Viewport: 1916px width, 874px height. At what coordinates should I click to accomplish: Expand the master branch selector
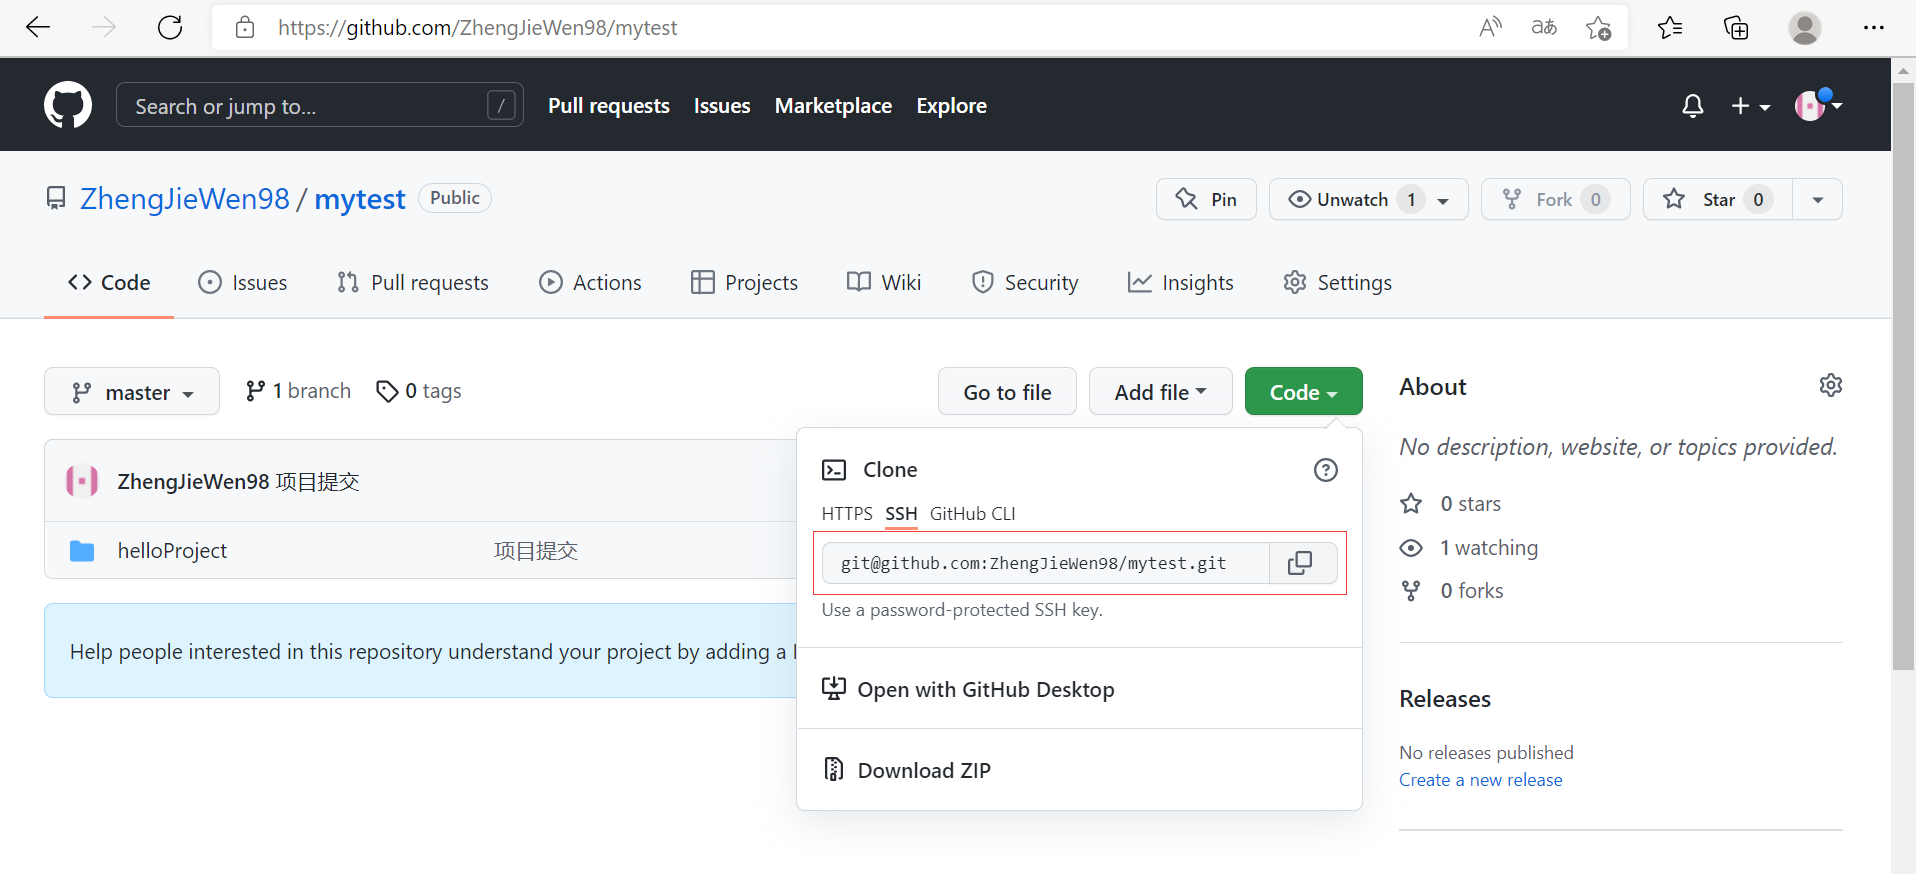click(132, 391)
